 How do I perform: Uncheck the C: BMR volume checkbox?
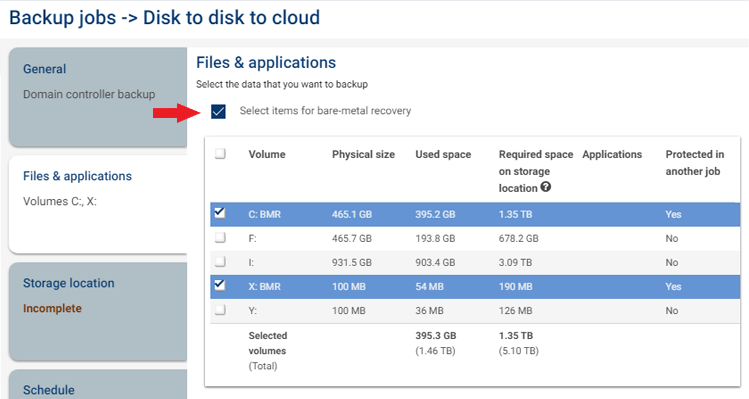[x=220, y=212]
